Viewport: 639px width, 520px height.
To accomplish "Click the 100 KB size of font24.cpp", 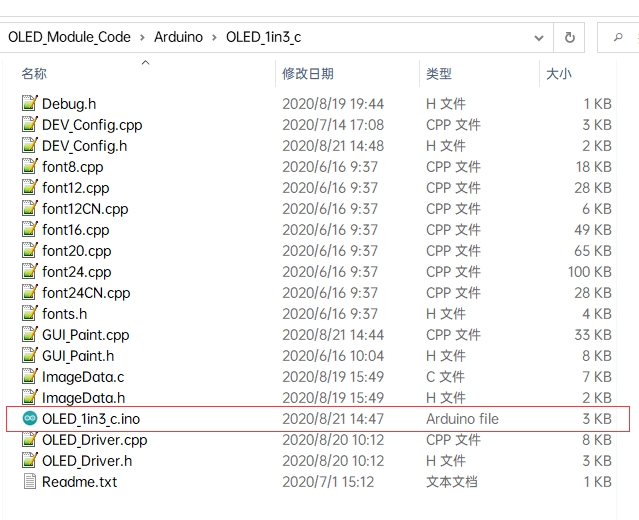I will point(590,272).
